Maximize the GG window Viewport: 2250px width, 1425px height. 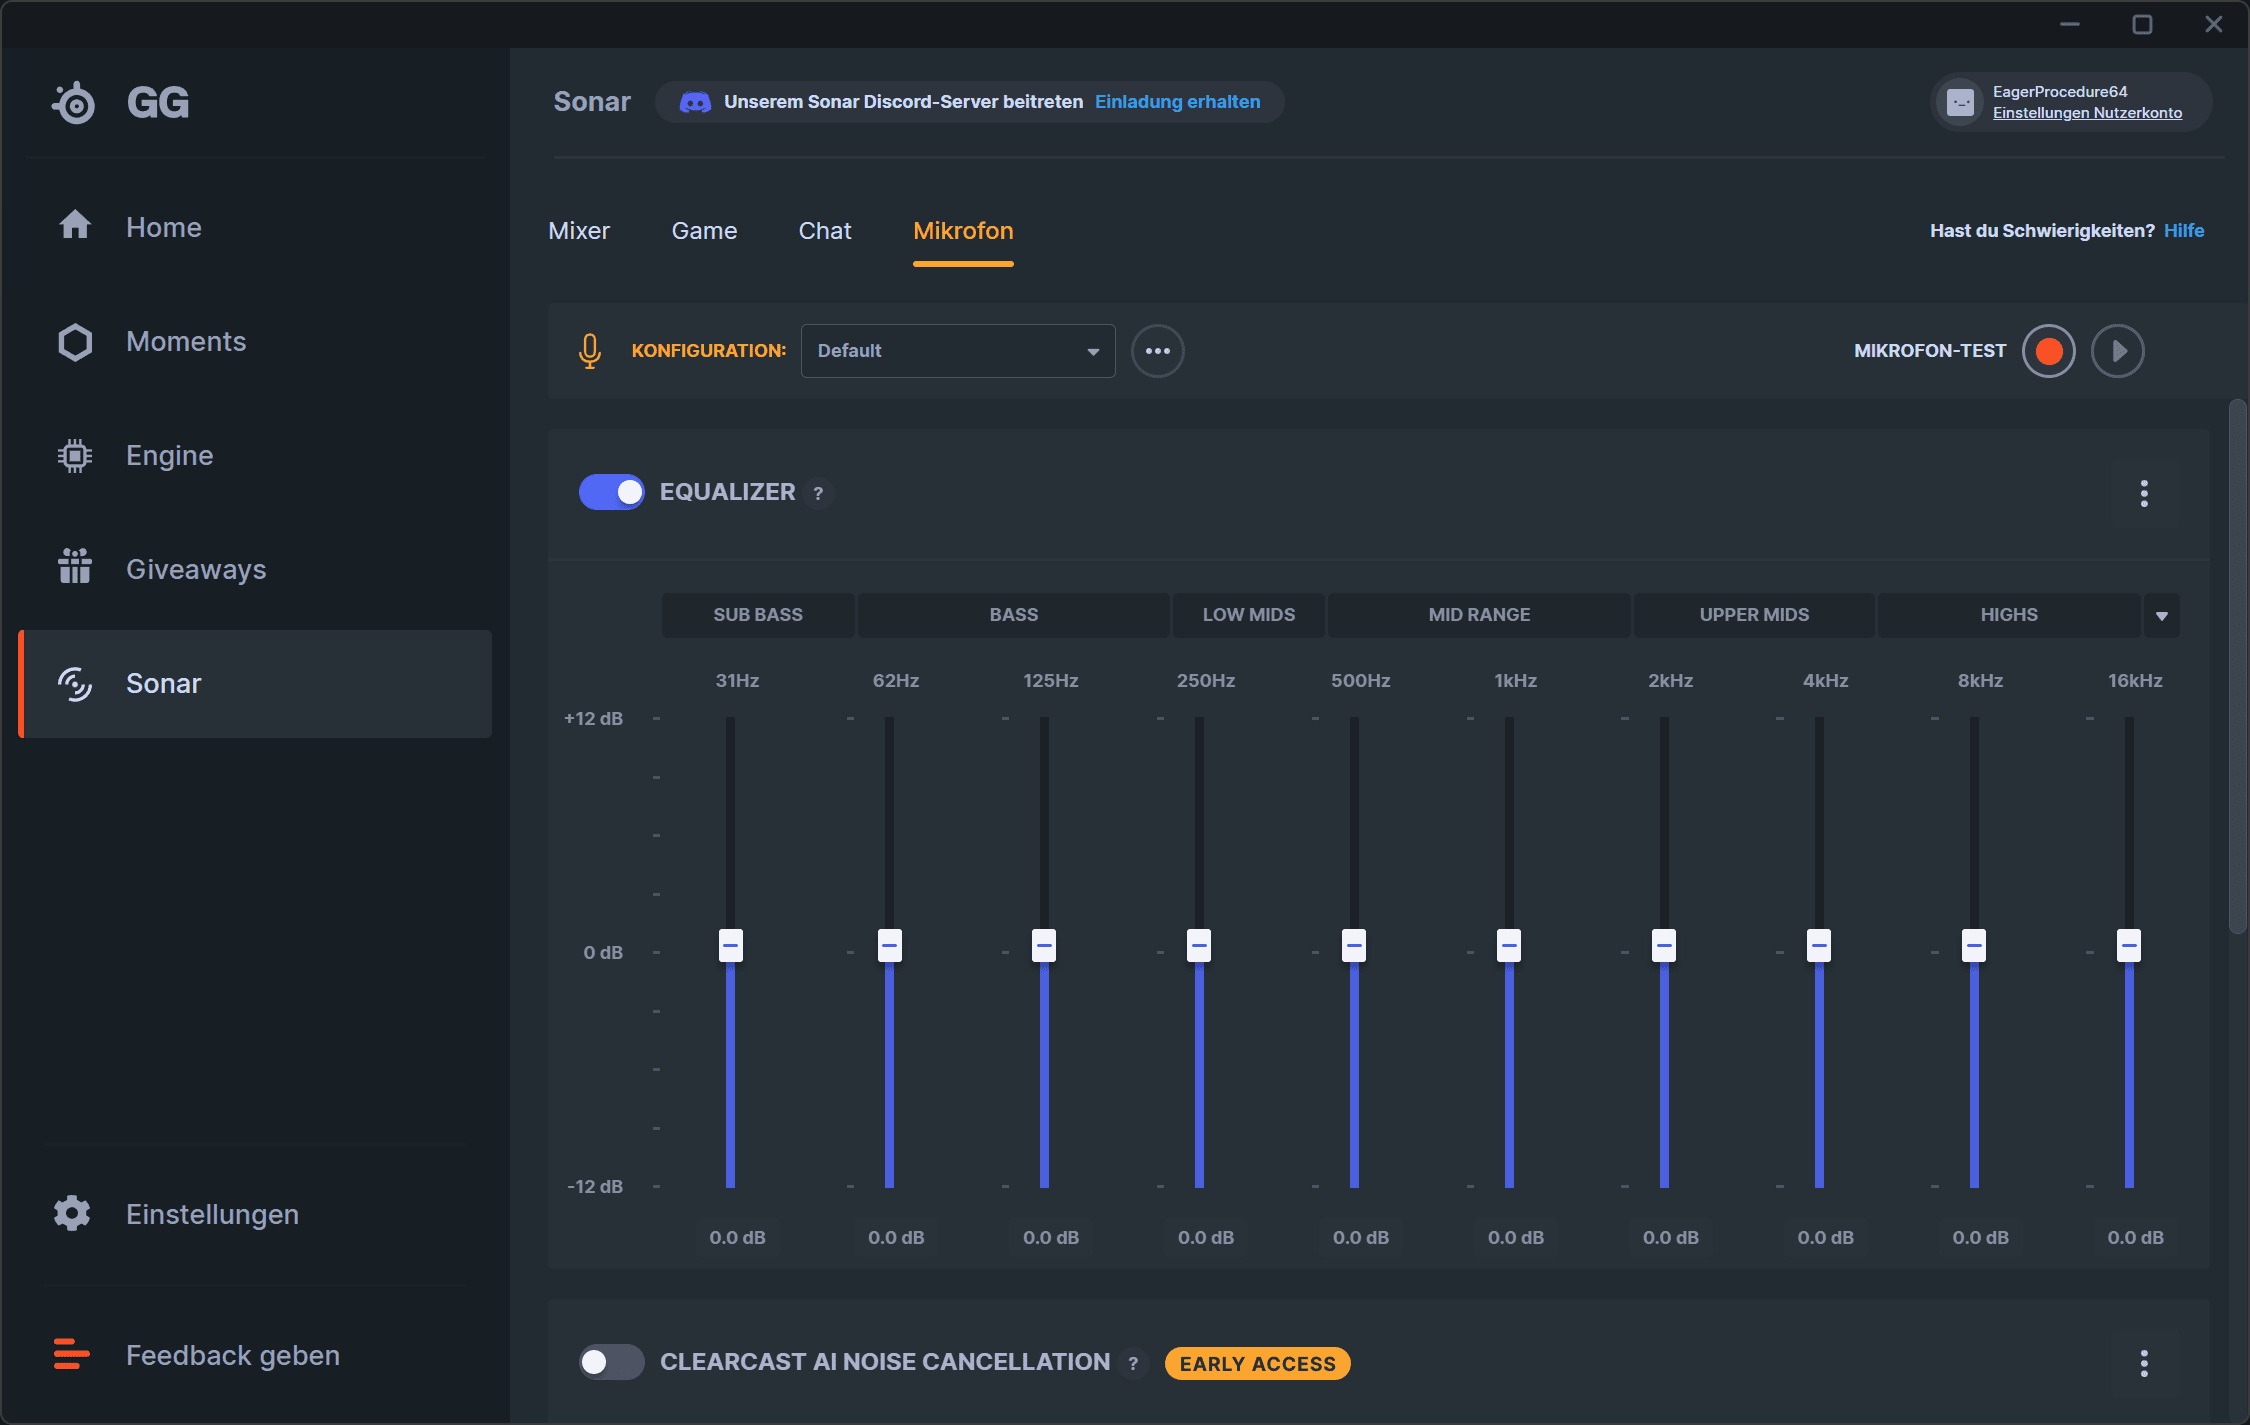tap(2142, 24)
